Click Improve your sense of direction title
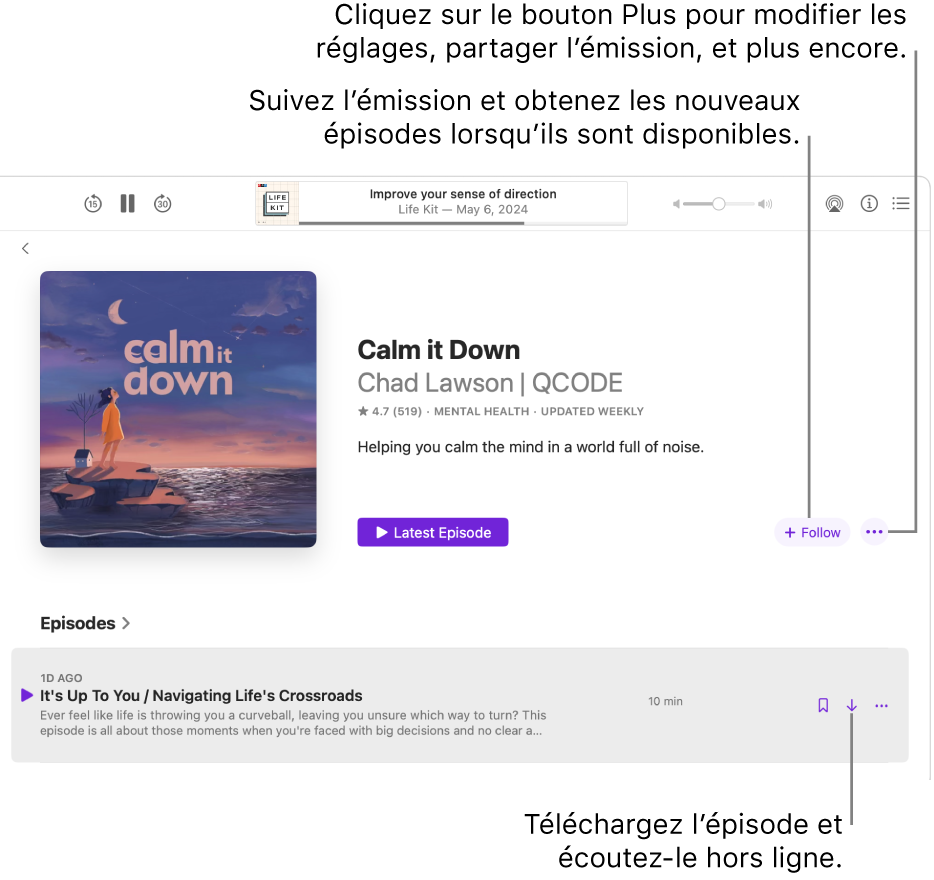The image size is (934, 880). 463,194
